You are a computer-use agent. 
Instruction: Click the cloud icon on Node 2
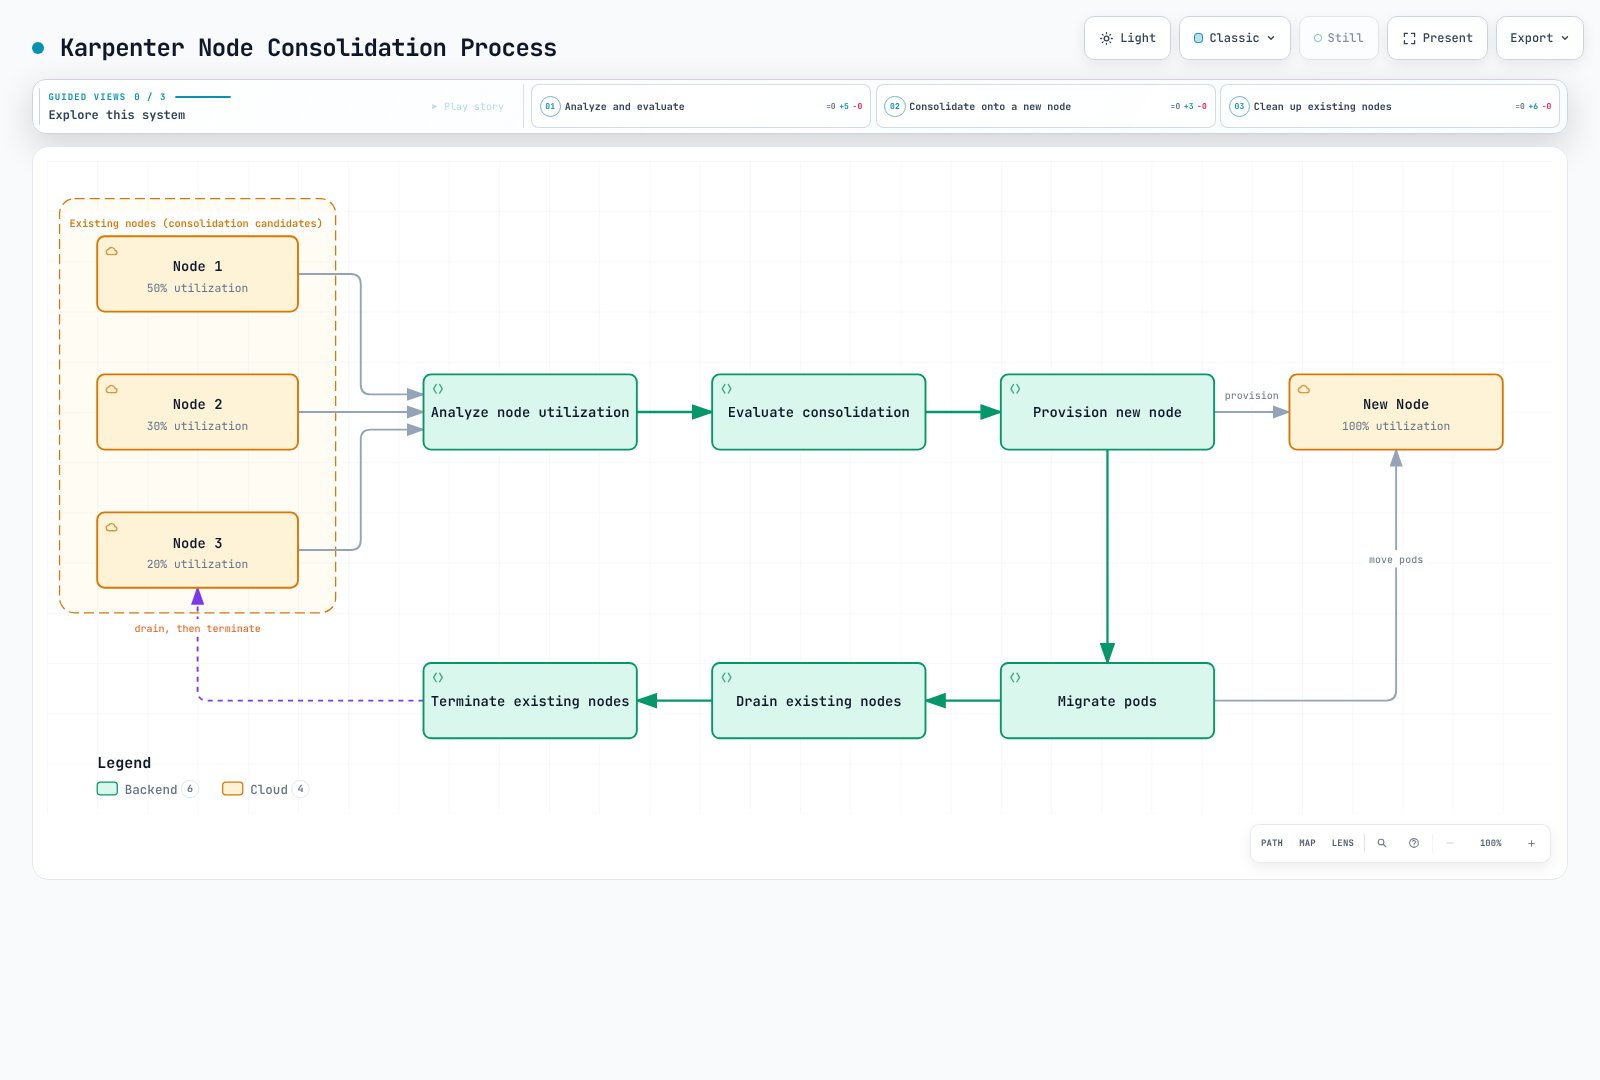coord(112,389)
